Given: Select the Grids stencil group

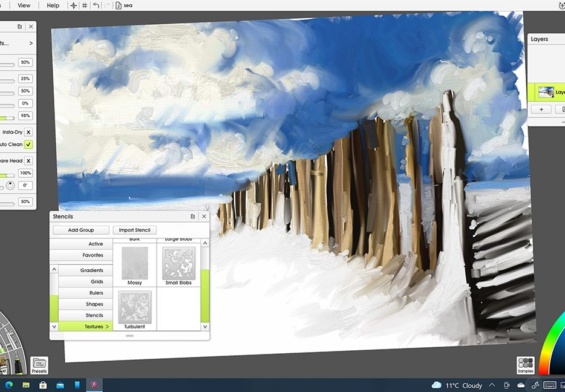Looking at the screenshot, I should (85, 281).
